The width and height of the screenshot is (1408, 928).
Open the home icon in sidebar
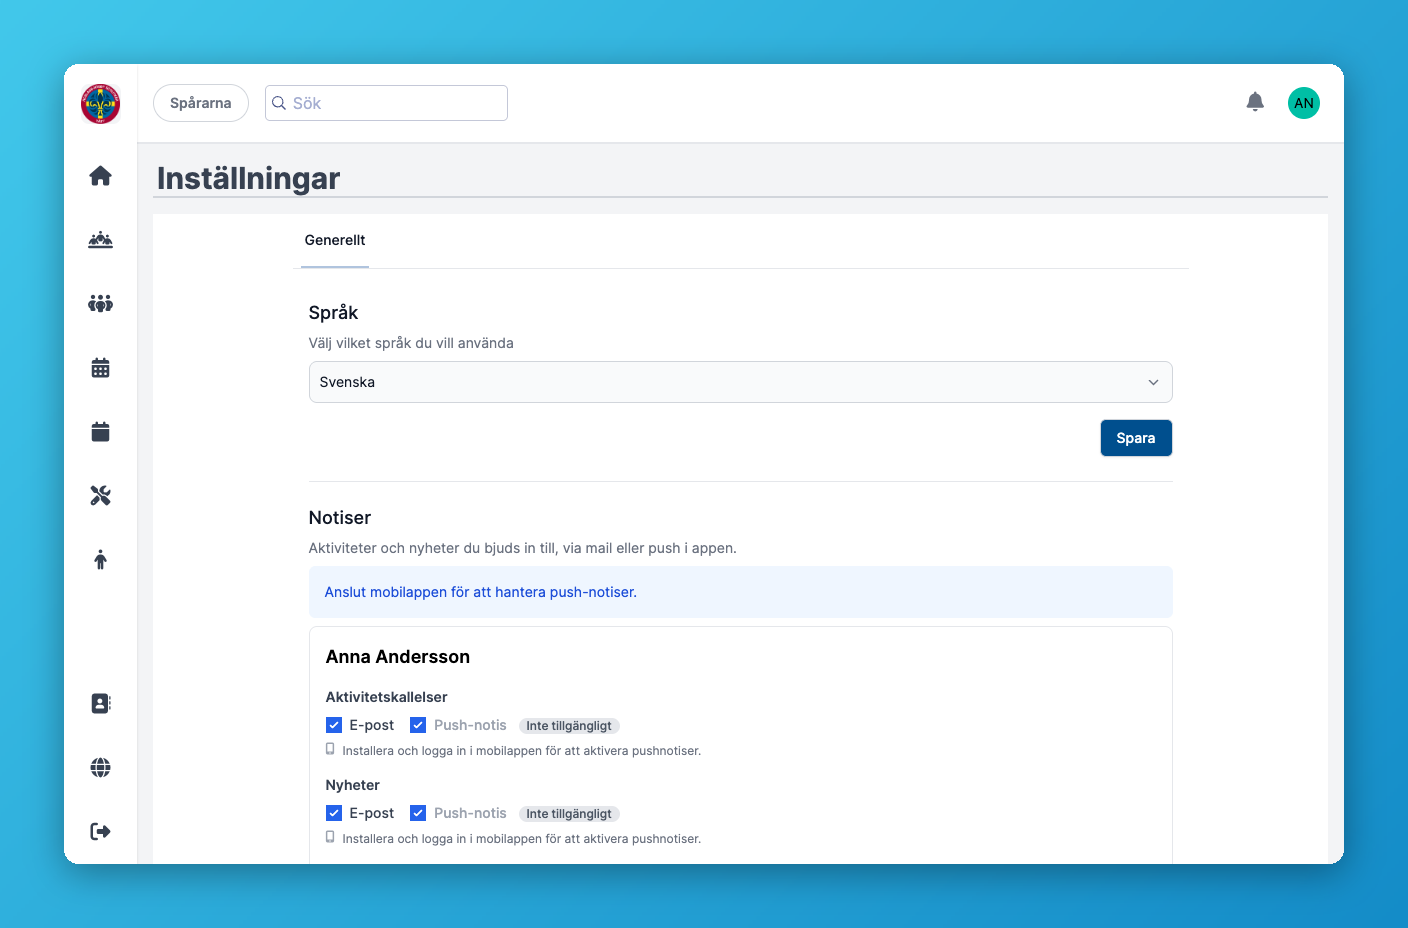(100, 176)
